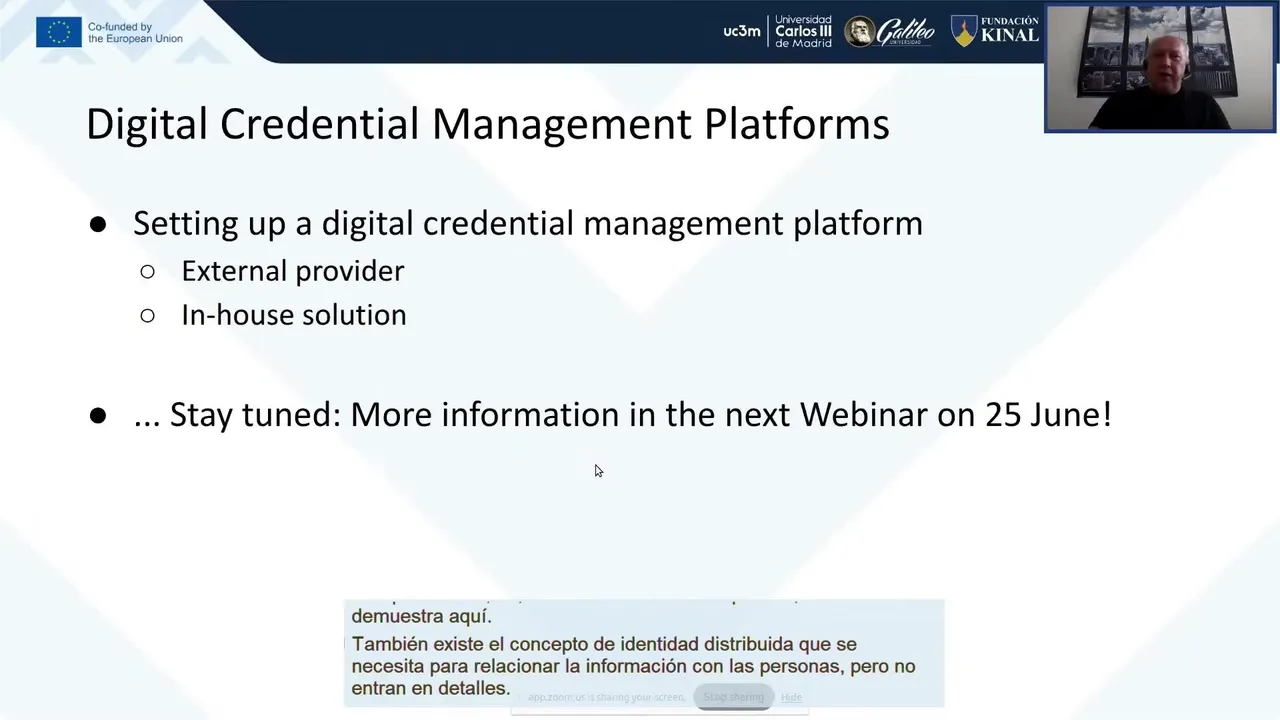Click the European Union flag logo
Screen dimensions: 1280x720
coord(59,32)
